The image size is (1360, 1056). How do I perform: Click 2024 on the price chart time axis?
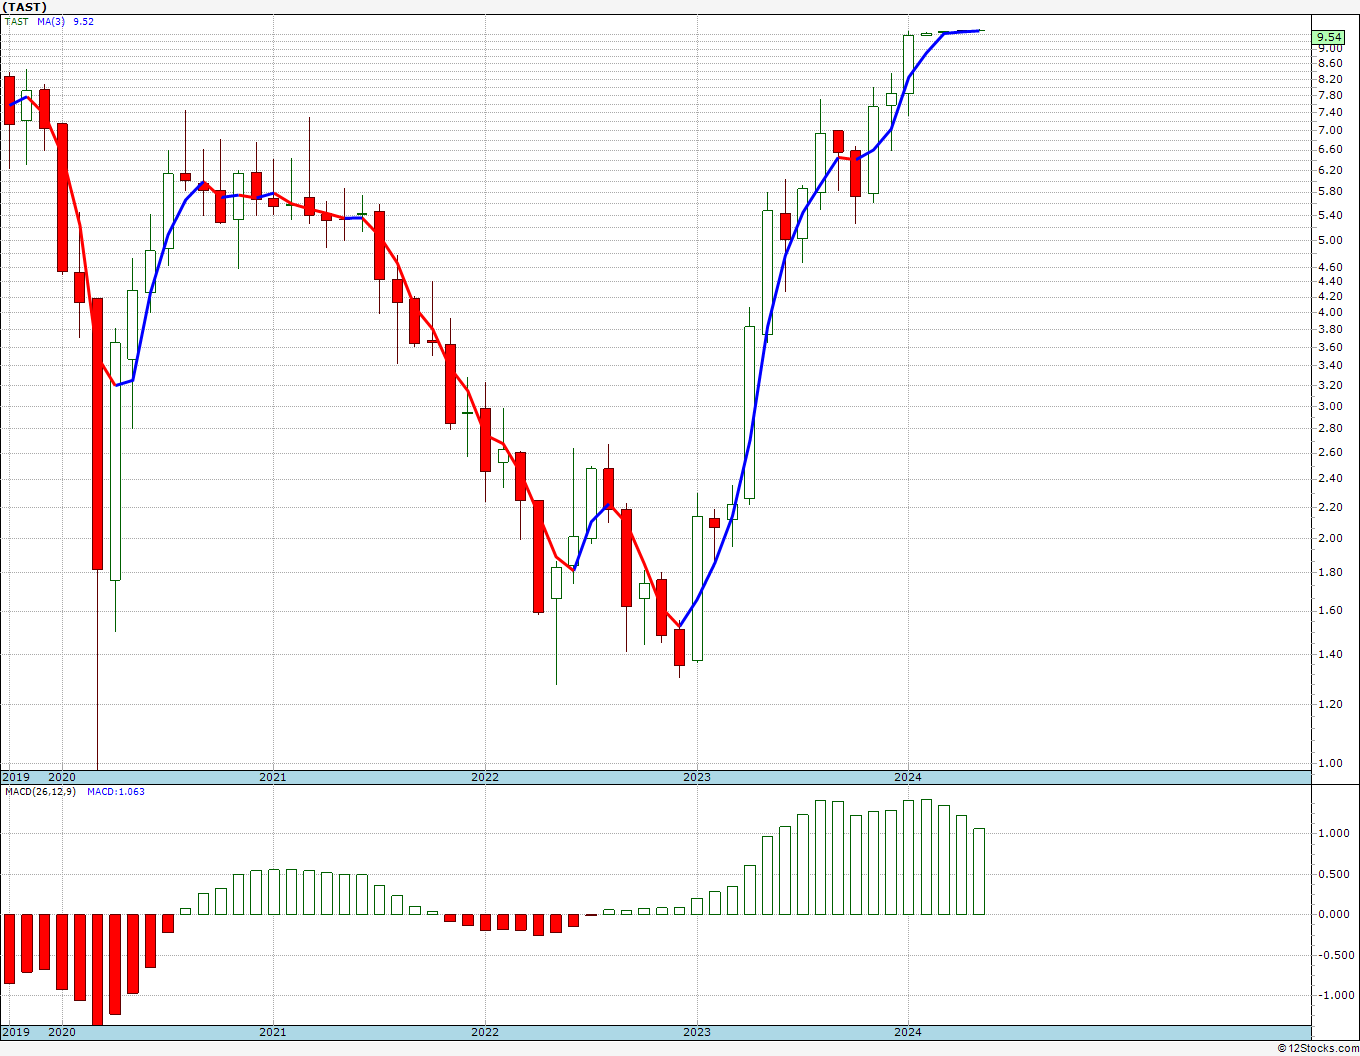[x=908, y=777]
